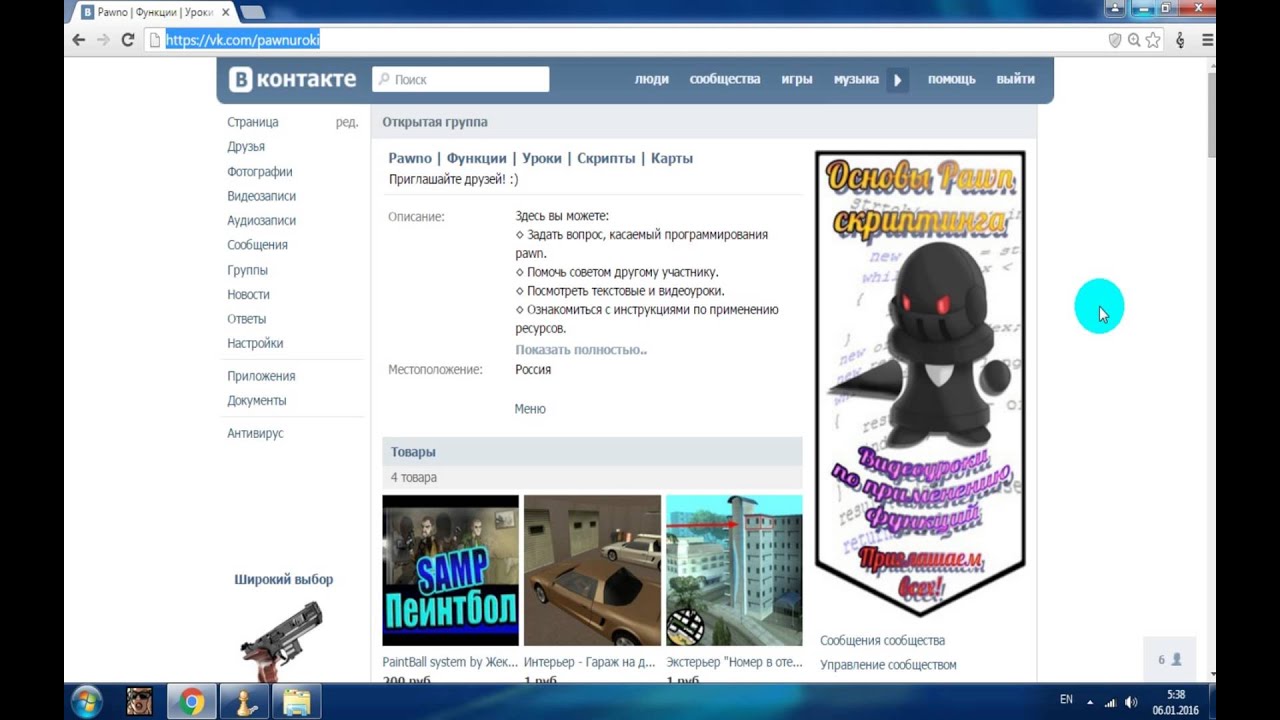Go to Страница in the sidebar
Viewport: 1280px width, 720px height.
tap(253, 122)
